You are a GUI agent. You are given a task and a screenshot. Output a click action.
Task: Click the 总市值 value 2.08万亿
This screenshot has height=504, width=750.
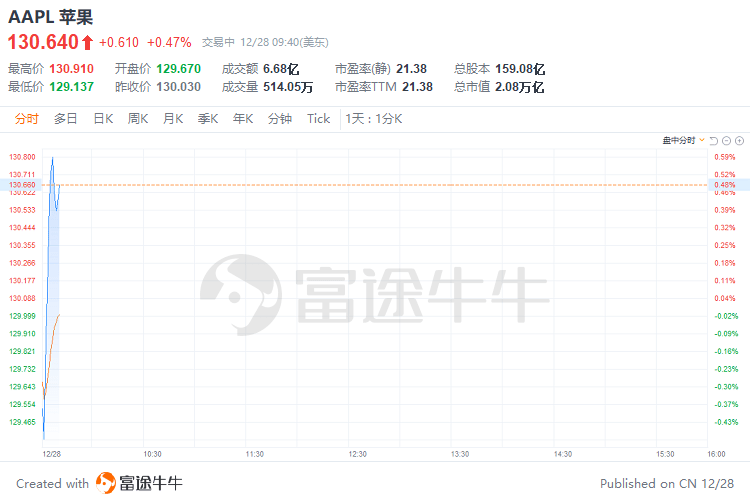(519, 87)
